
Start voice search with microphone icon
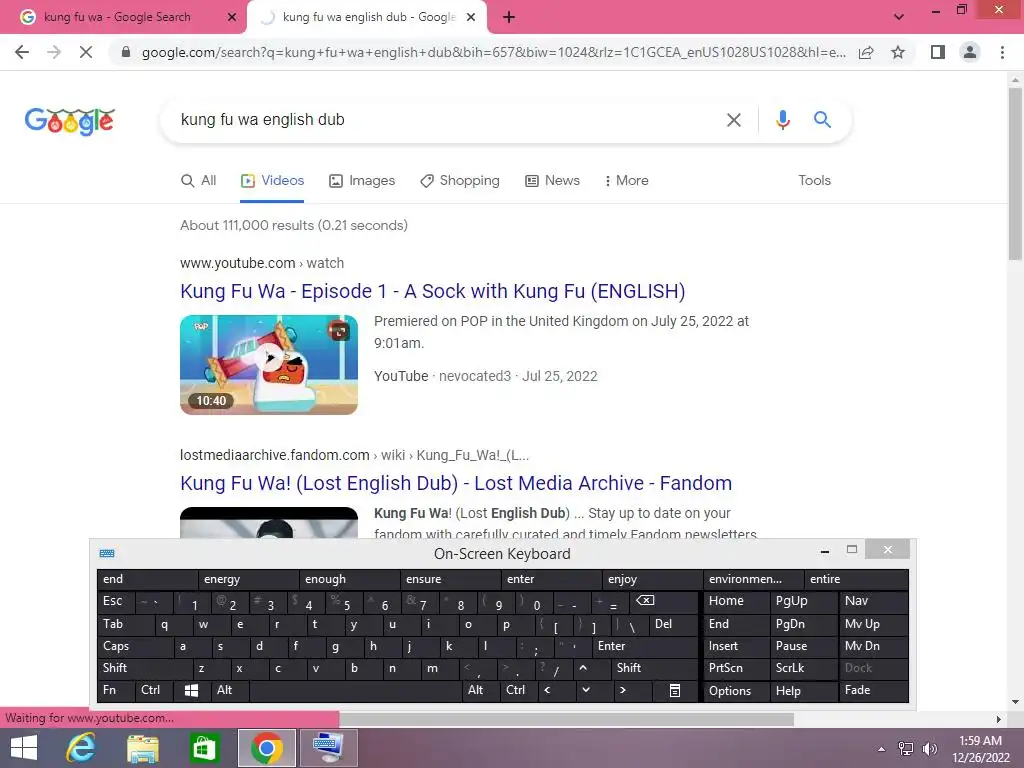coord(783,120)
